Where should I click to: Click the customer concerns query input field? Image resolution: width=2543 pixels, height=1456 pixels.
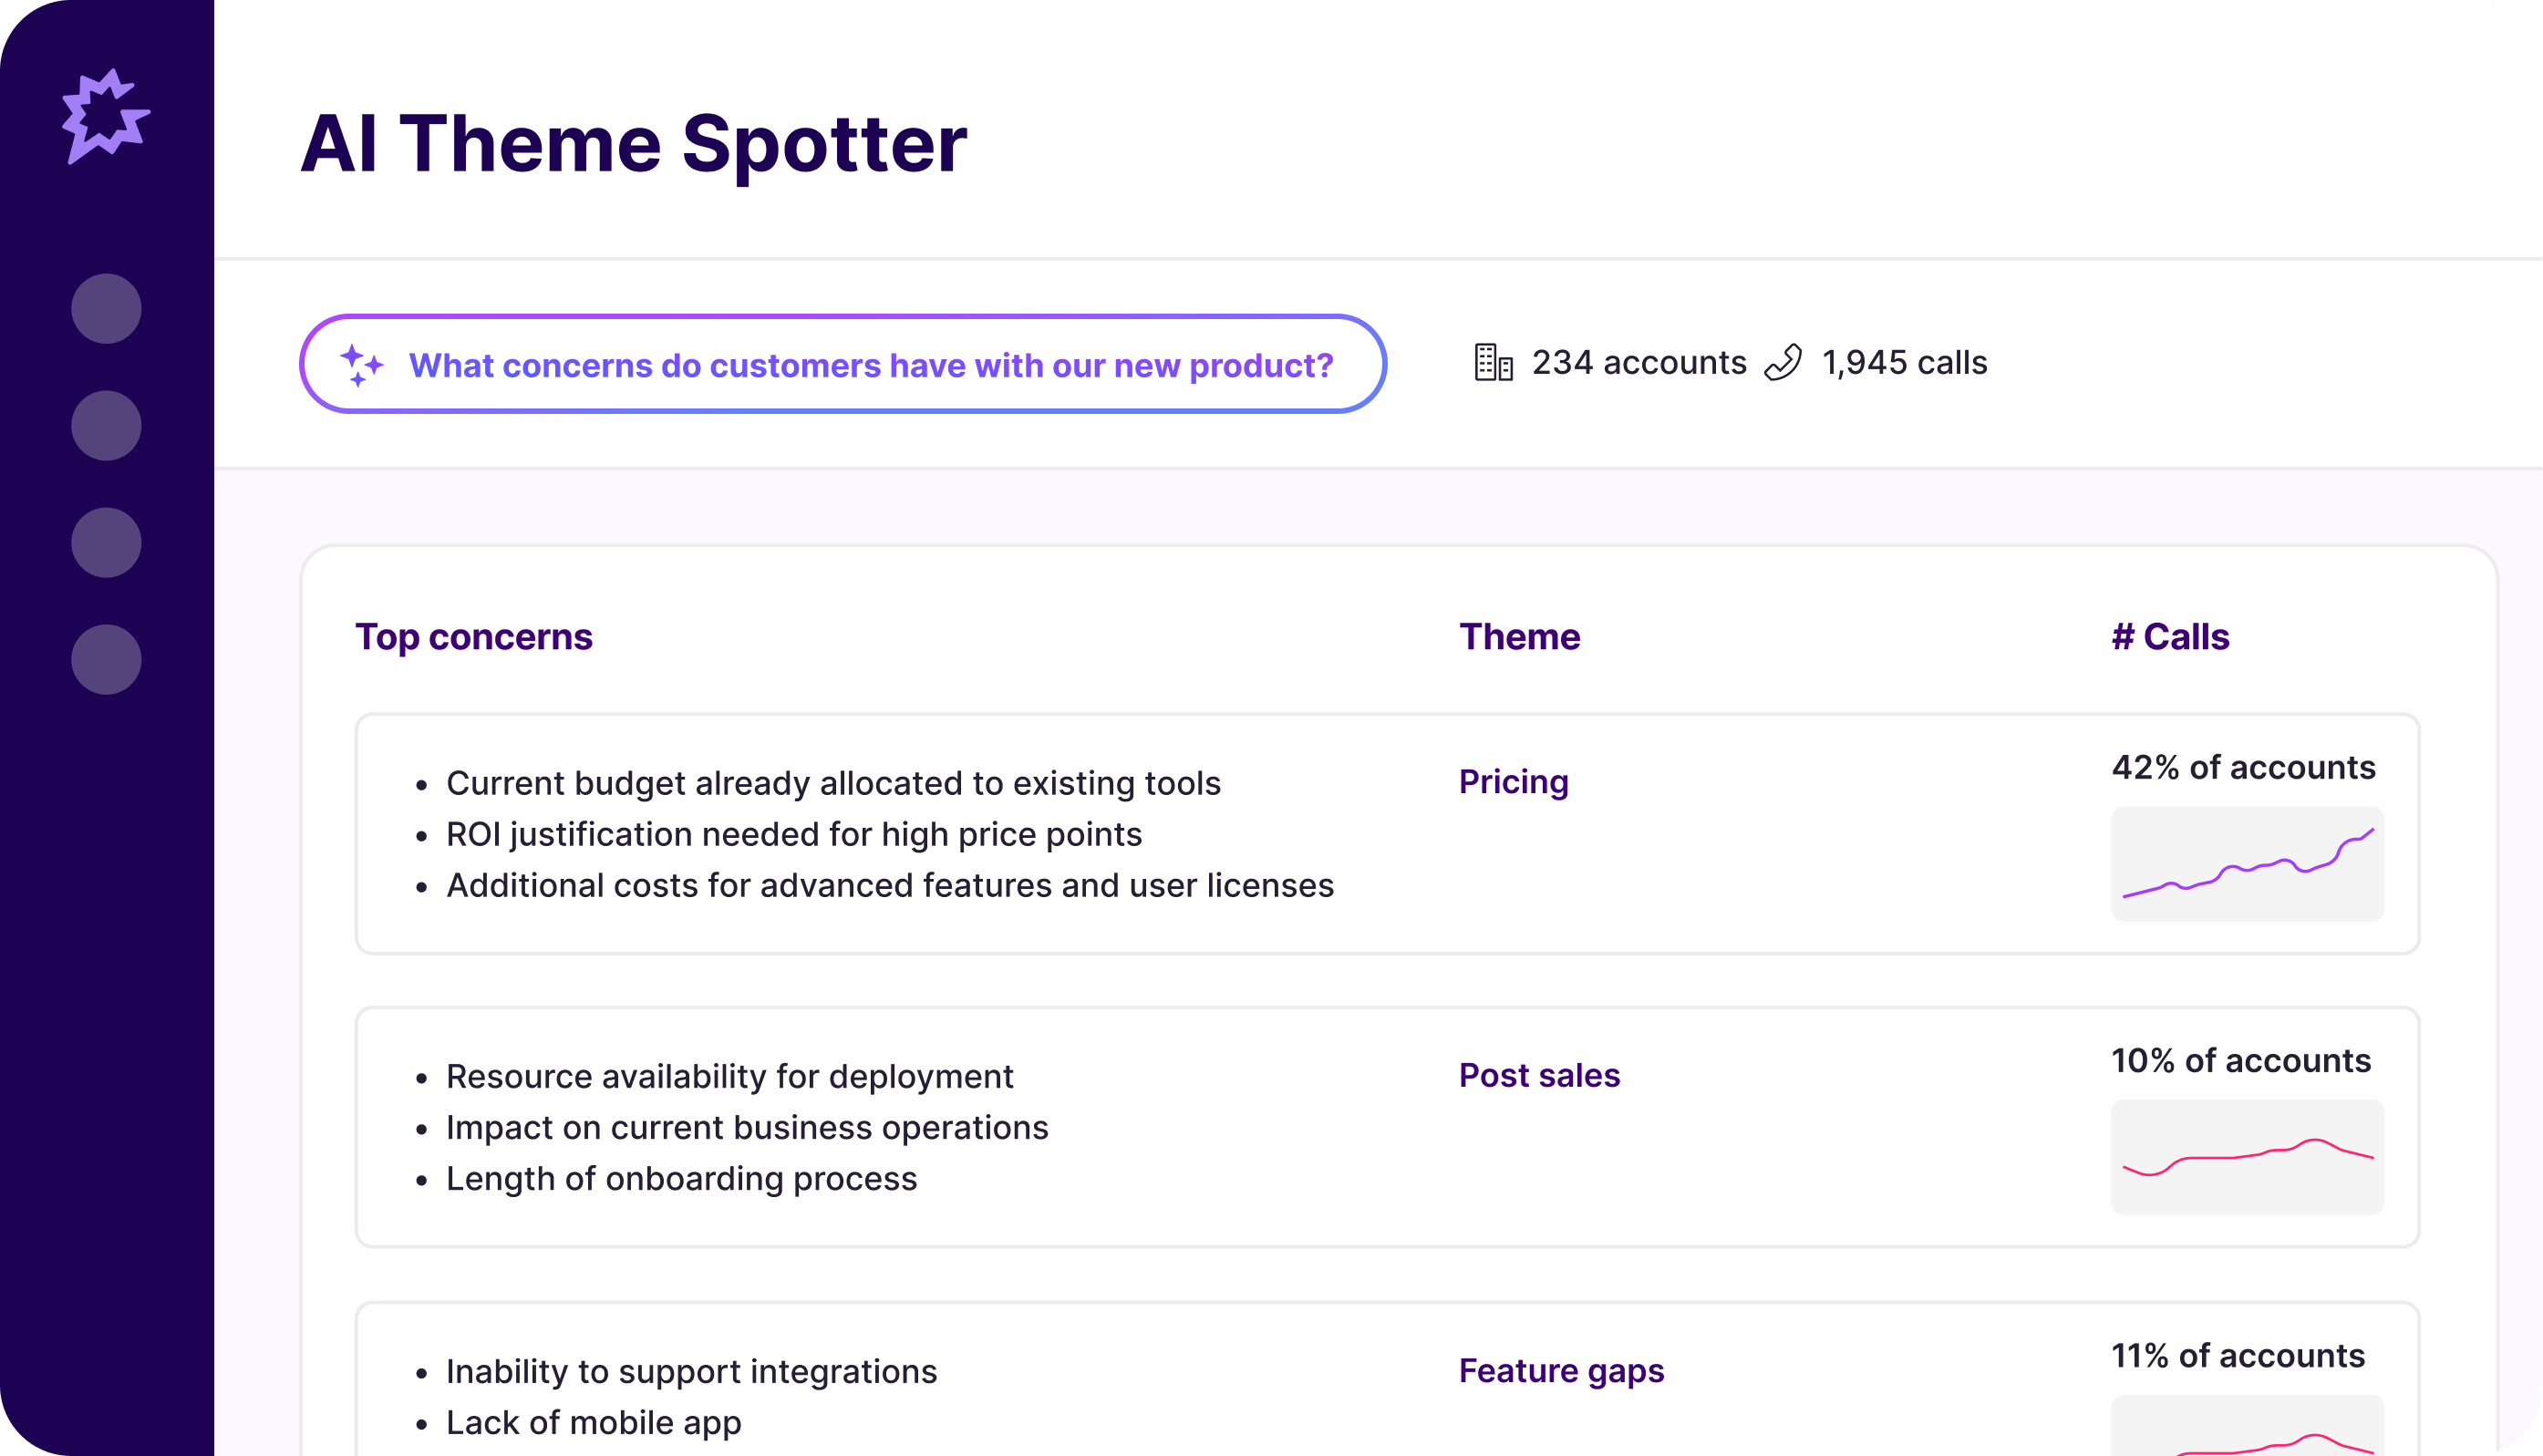coord(870,365)
